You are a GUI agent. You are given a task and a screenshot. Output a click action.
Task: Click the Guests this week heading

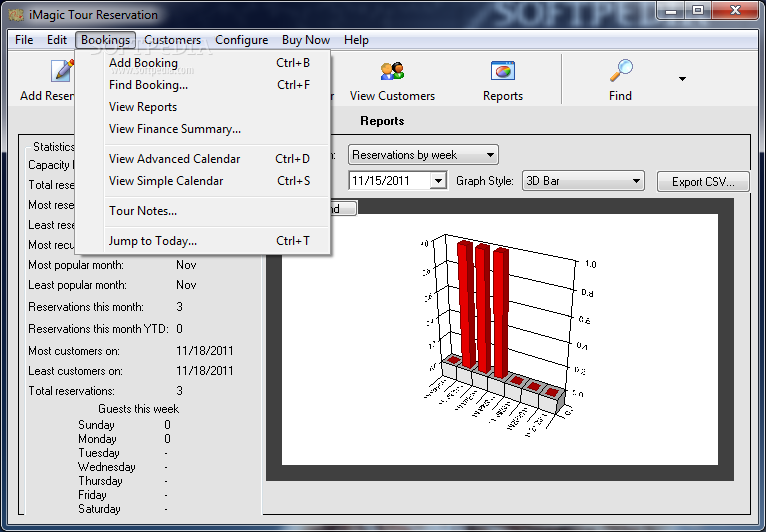138,408
